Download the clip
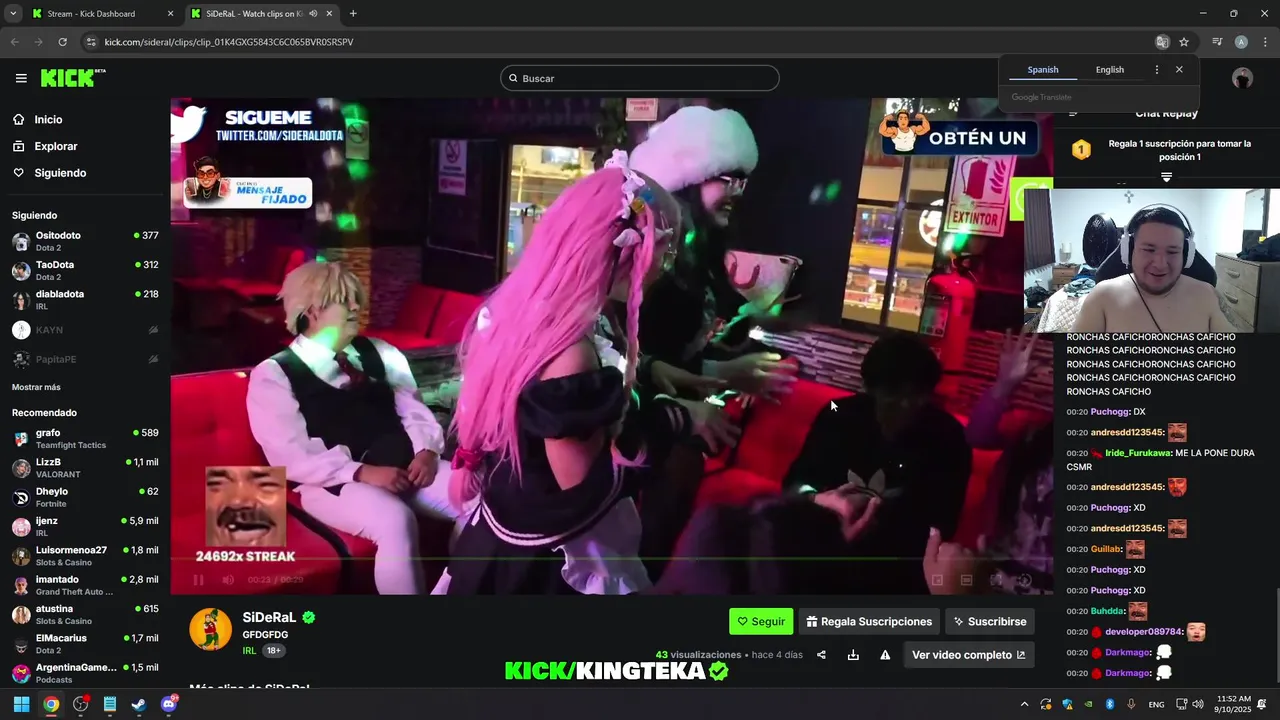The height and width of the screenshot is (720, 1280). (x=853, y=655)
